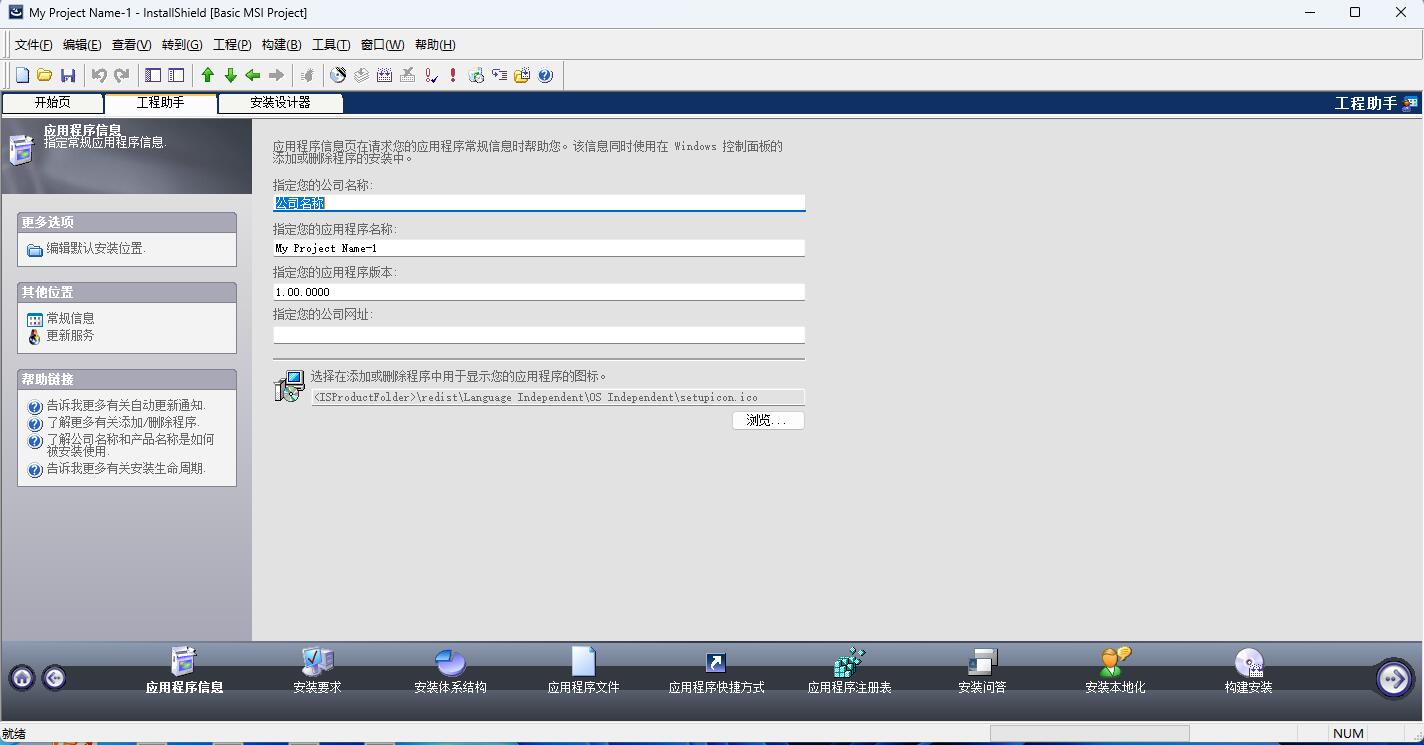Open the 转到(G) menu
This screenshot has width=1424, height=745.
pyautogui.click(x=182, y=45)
